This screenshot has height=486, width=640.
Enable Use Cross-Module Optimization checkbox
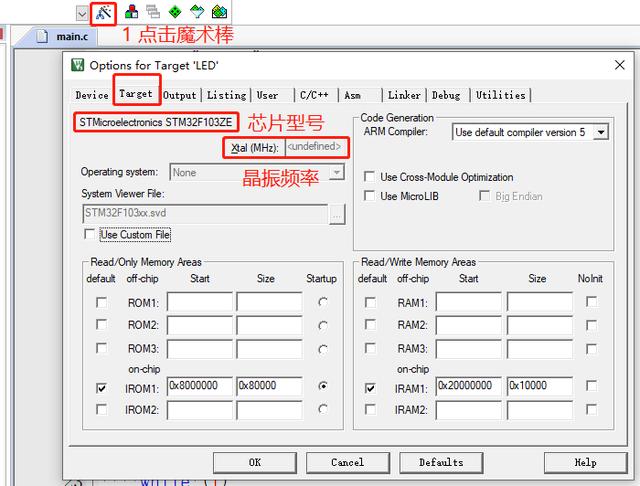pos(369,177)
